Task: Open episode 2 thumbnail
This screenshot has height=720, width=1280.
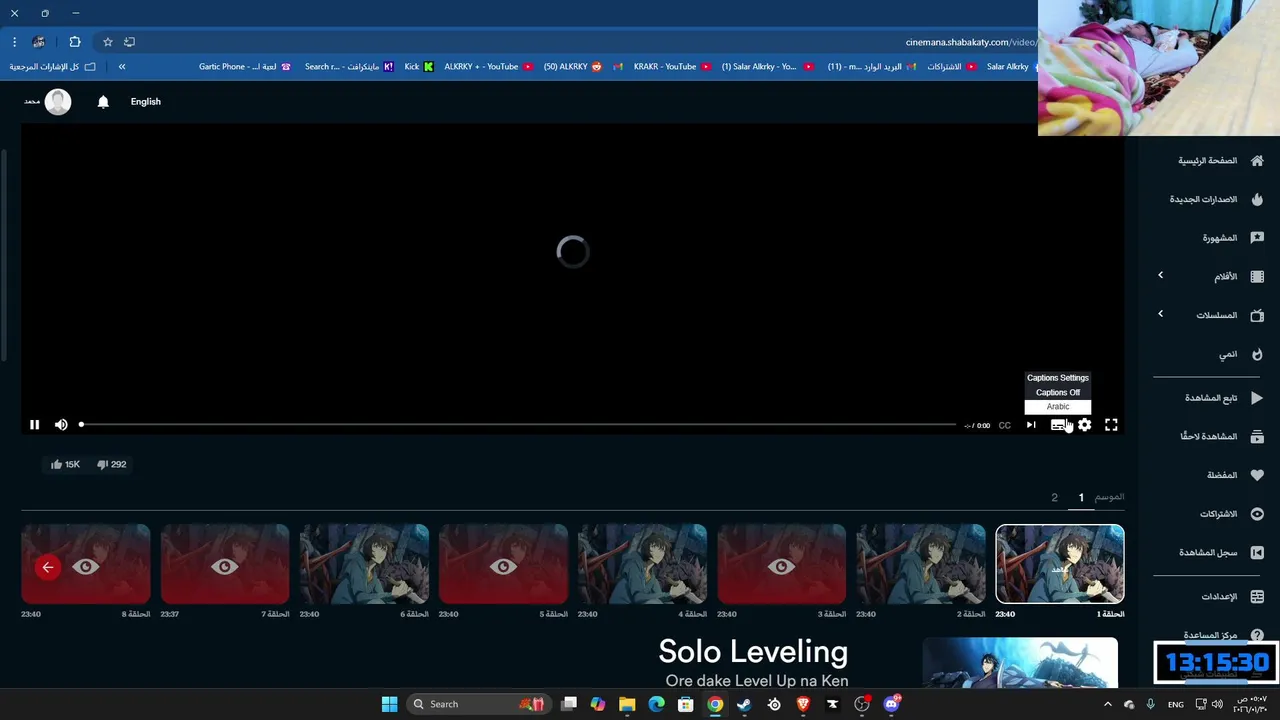Action: (921, 564)
